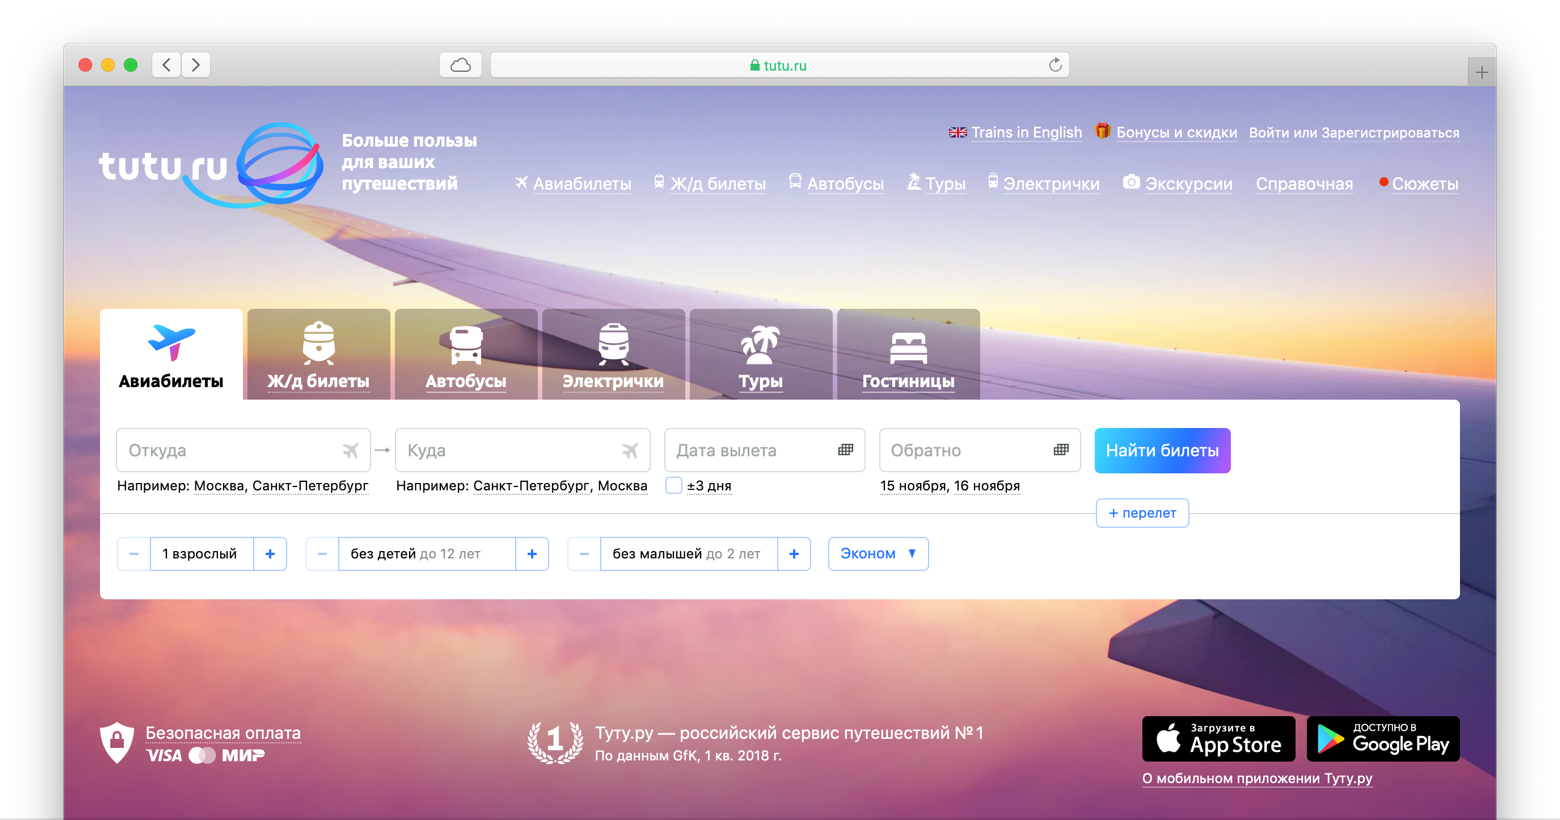Click the tutu.ru address bar
Image resolution: width=1560 pixels, height=820 pixels.
click(780, 65)
